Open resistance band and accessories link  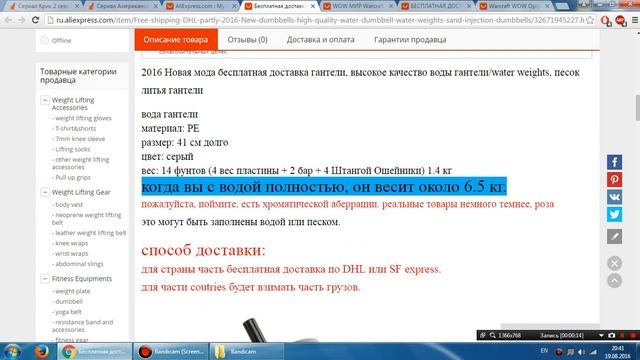(82, 326)
